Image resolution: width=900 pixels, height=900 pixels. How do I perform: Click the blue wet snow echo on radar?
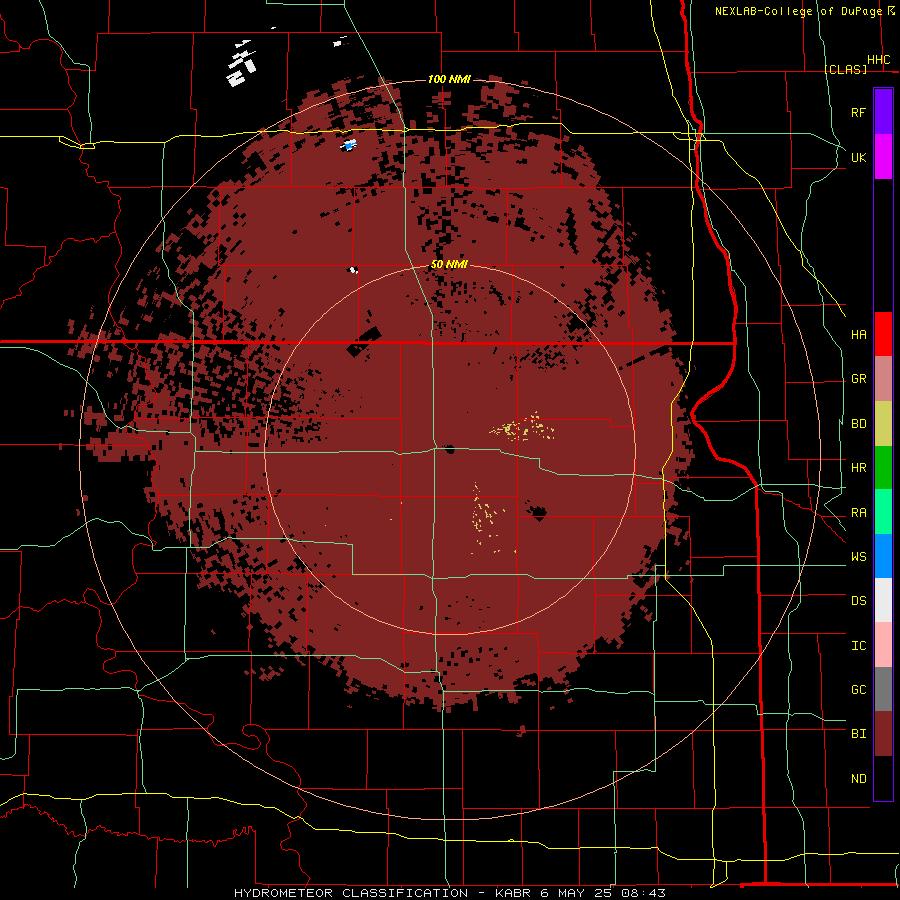(349, 145)
